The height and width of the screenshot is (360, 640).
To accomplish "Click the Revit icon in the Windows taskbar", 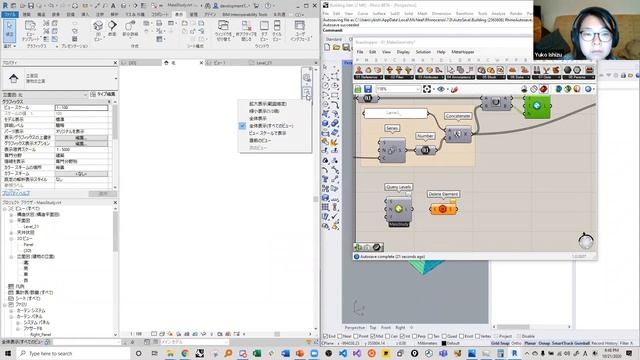I will [x=515, y=353].
